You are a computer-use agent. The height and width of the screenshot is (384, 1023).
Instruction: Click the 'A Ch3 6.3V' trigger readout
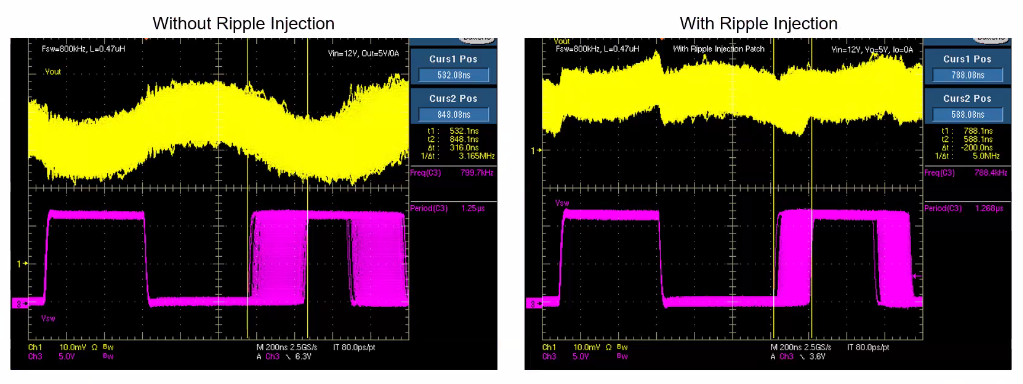(x=285, y=357)
